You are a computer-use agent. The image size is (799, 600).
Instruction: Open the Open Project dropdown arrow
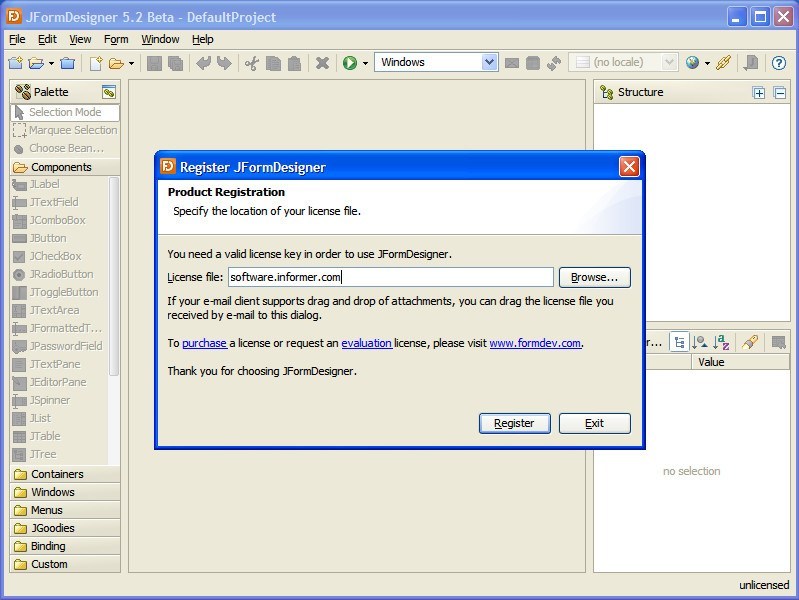tap(51, 63)
